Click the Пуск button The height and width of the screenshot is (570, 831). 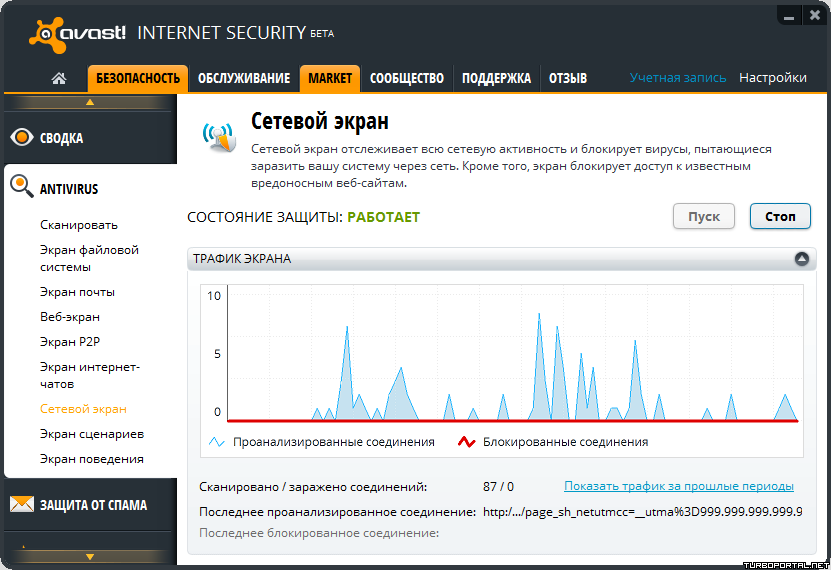pyautogui.click(x=704, y=216)
